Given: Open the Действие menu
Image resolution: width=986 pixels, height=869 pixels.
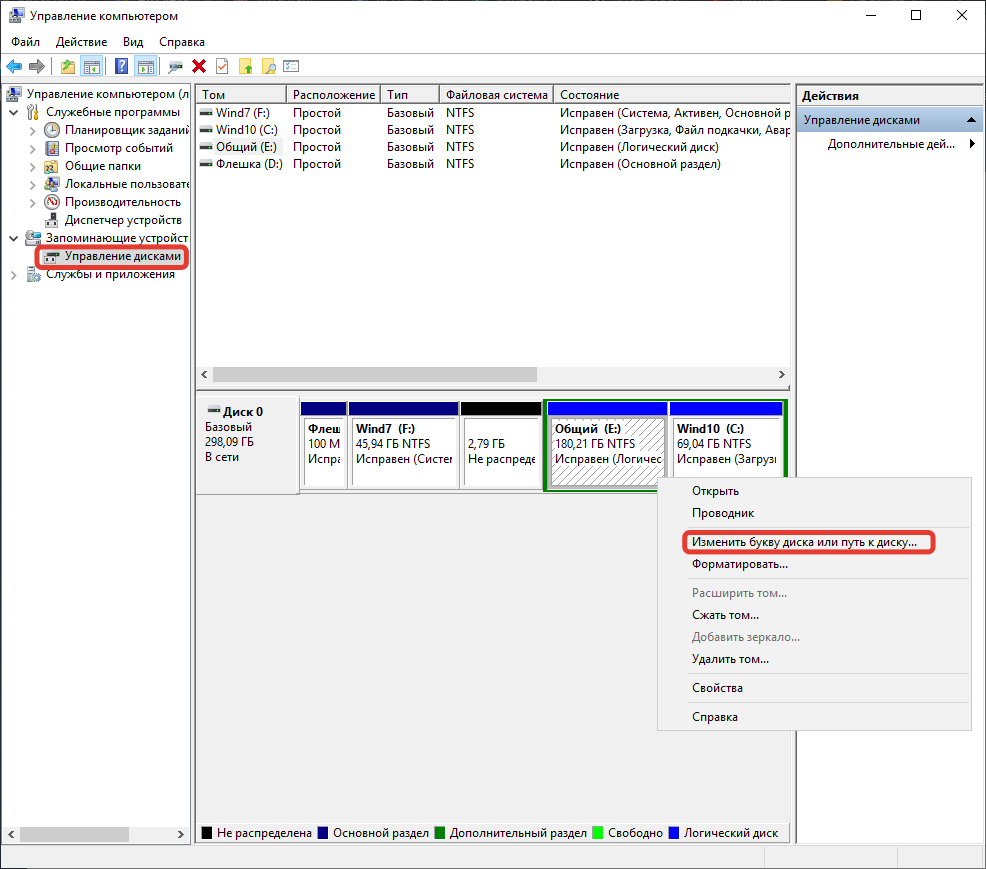Looking at the screenshot, I should 81,42.
